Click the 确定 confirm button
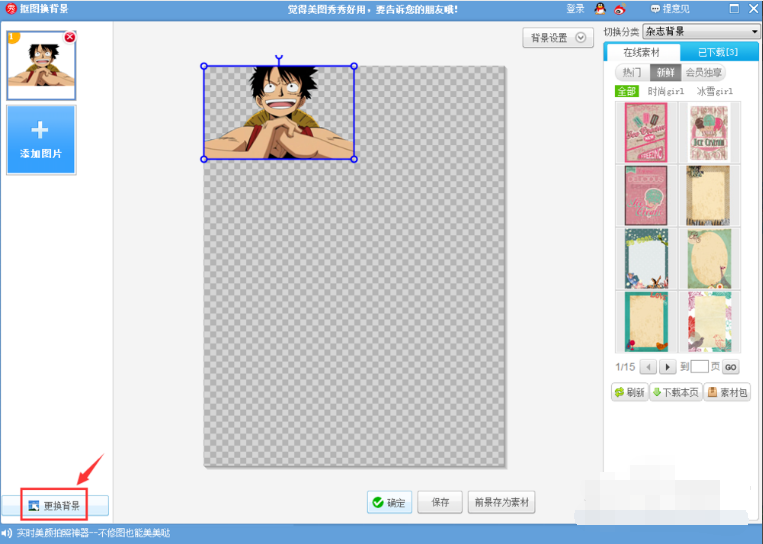This screenshot has height=544, width=763. coord(389,502)
